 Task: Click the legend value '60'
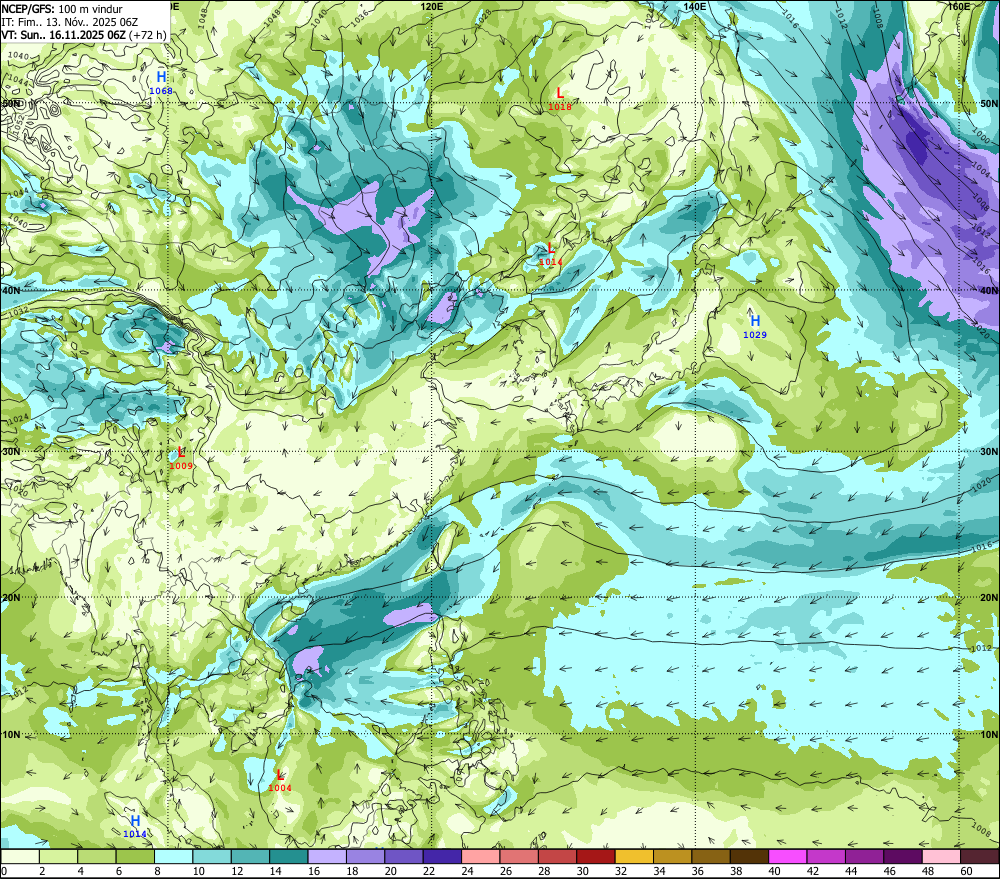(x=966, y=871)
